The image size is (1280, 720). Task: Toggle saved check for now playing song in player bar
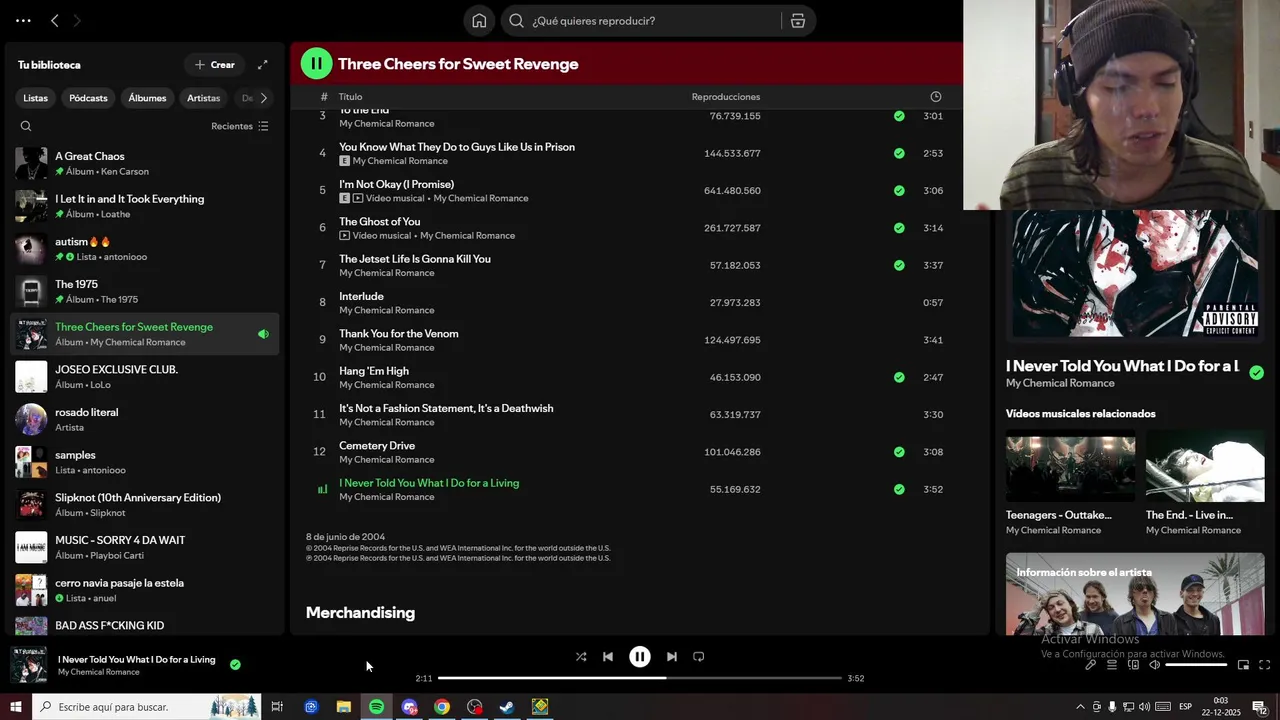(235, 664)
